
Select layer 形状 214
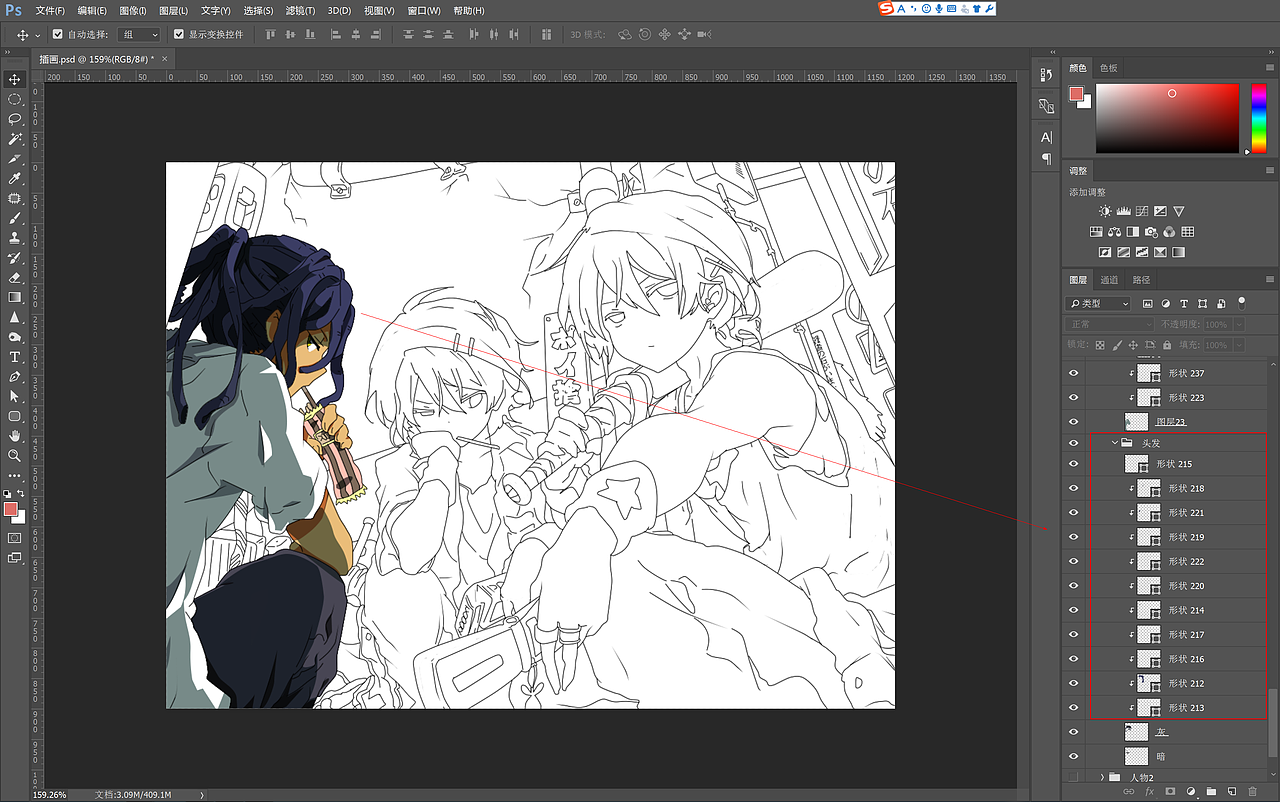pos(1177,610)
